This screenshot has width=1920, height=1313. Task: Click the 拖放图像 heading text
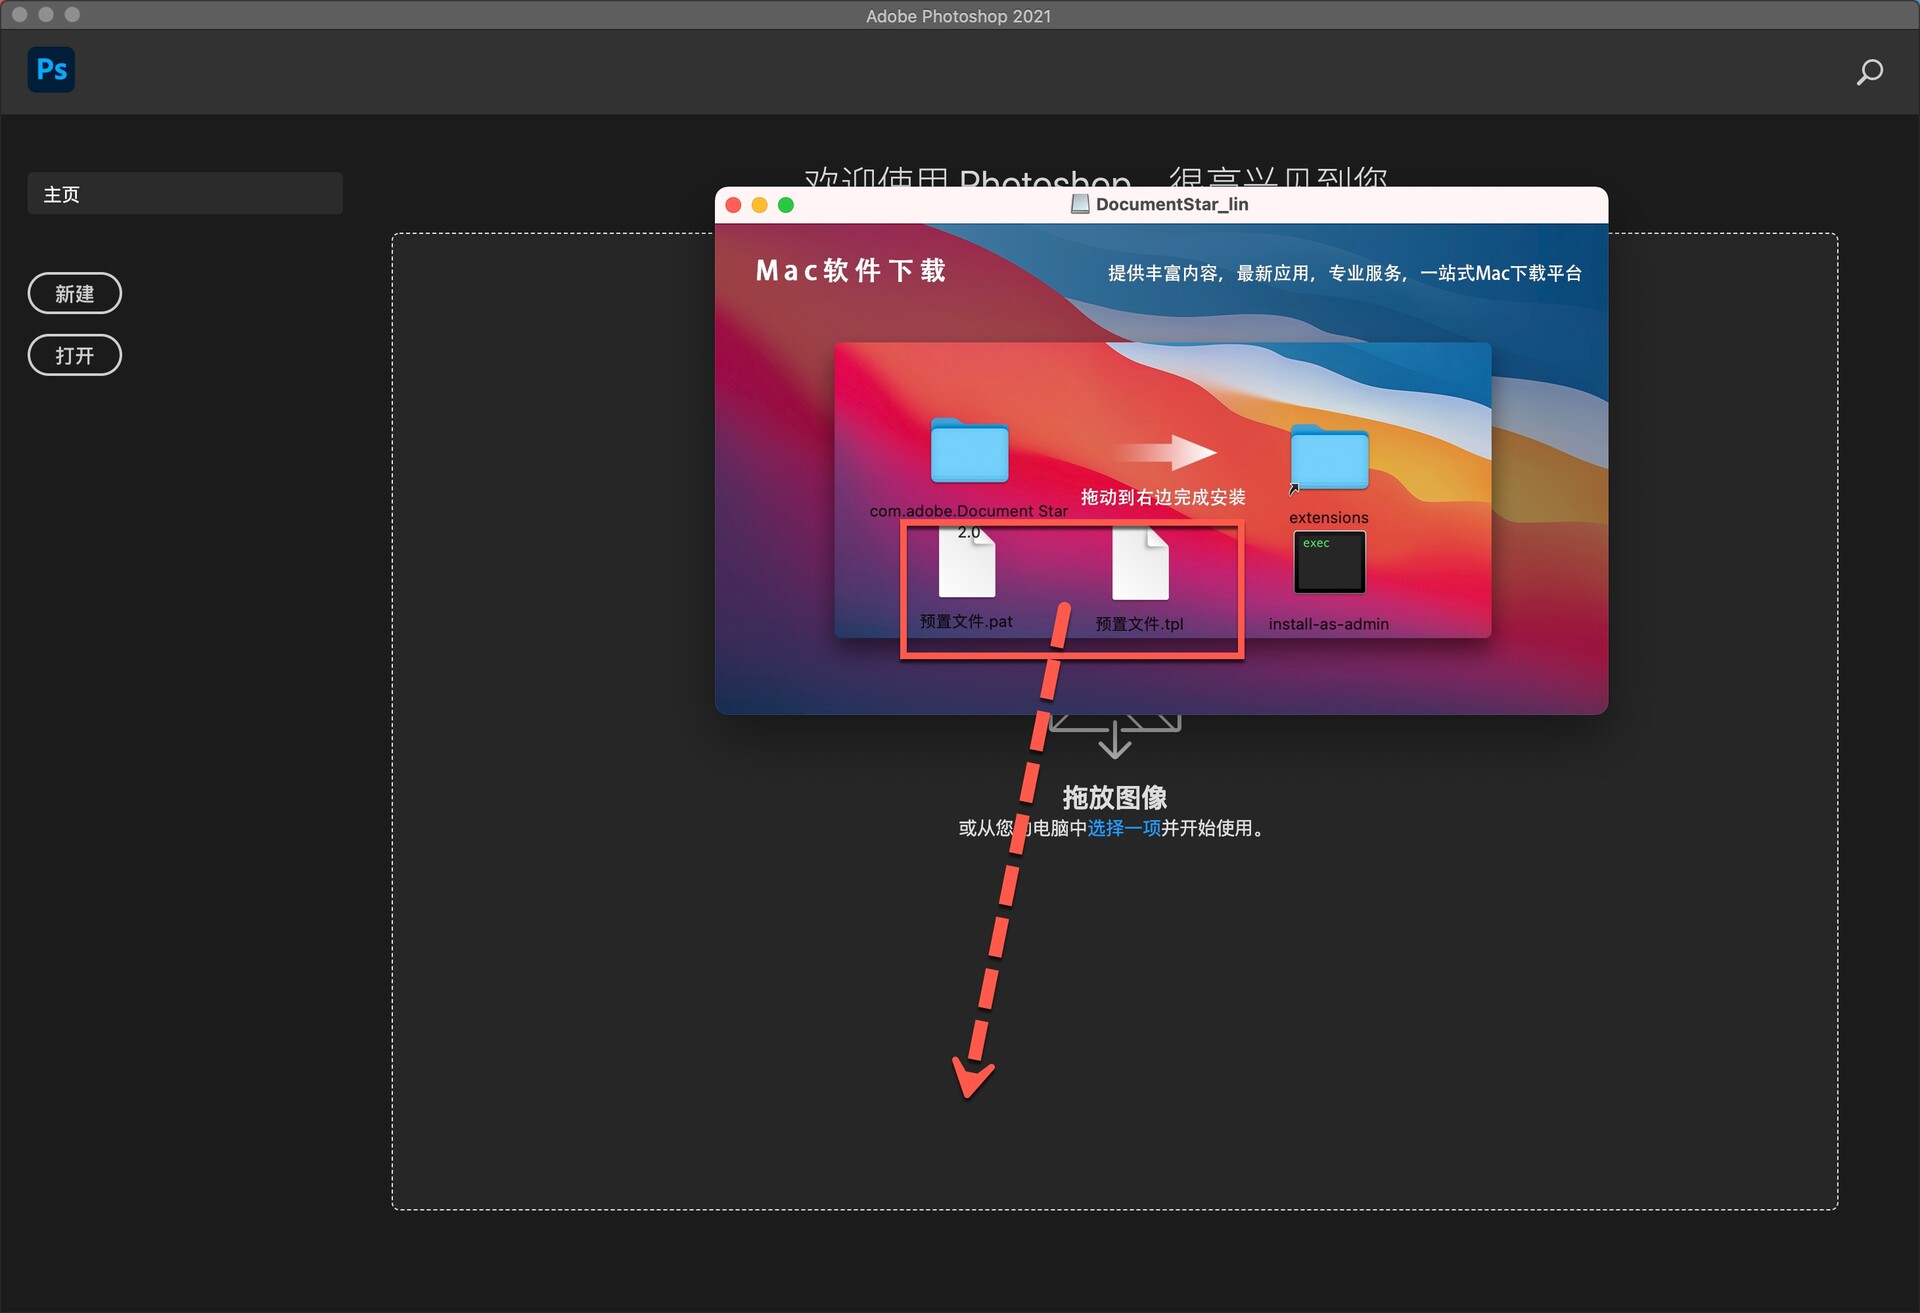[x=1115, y=797]
